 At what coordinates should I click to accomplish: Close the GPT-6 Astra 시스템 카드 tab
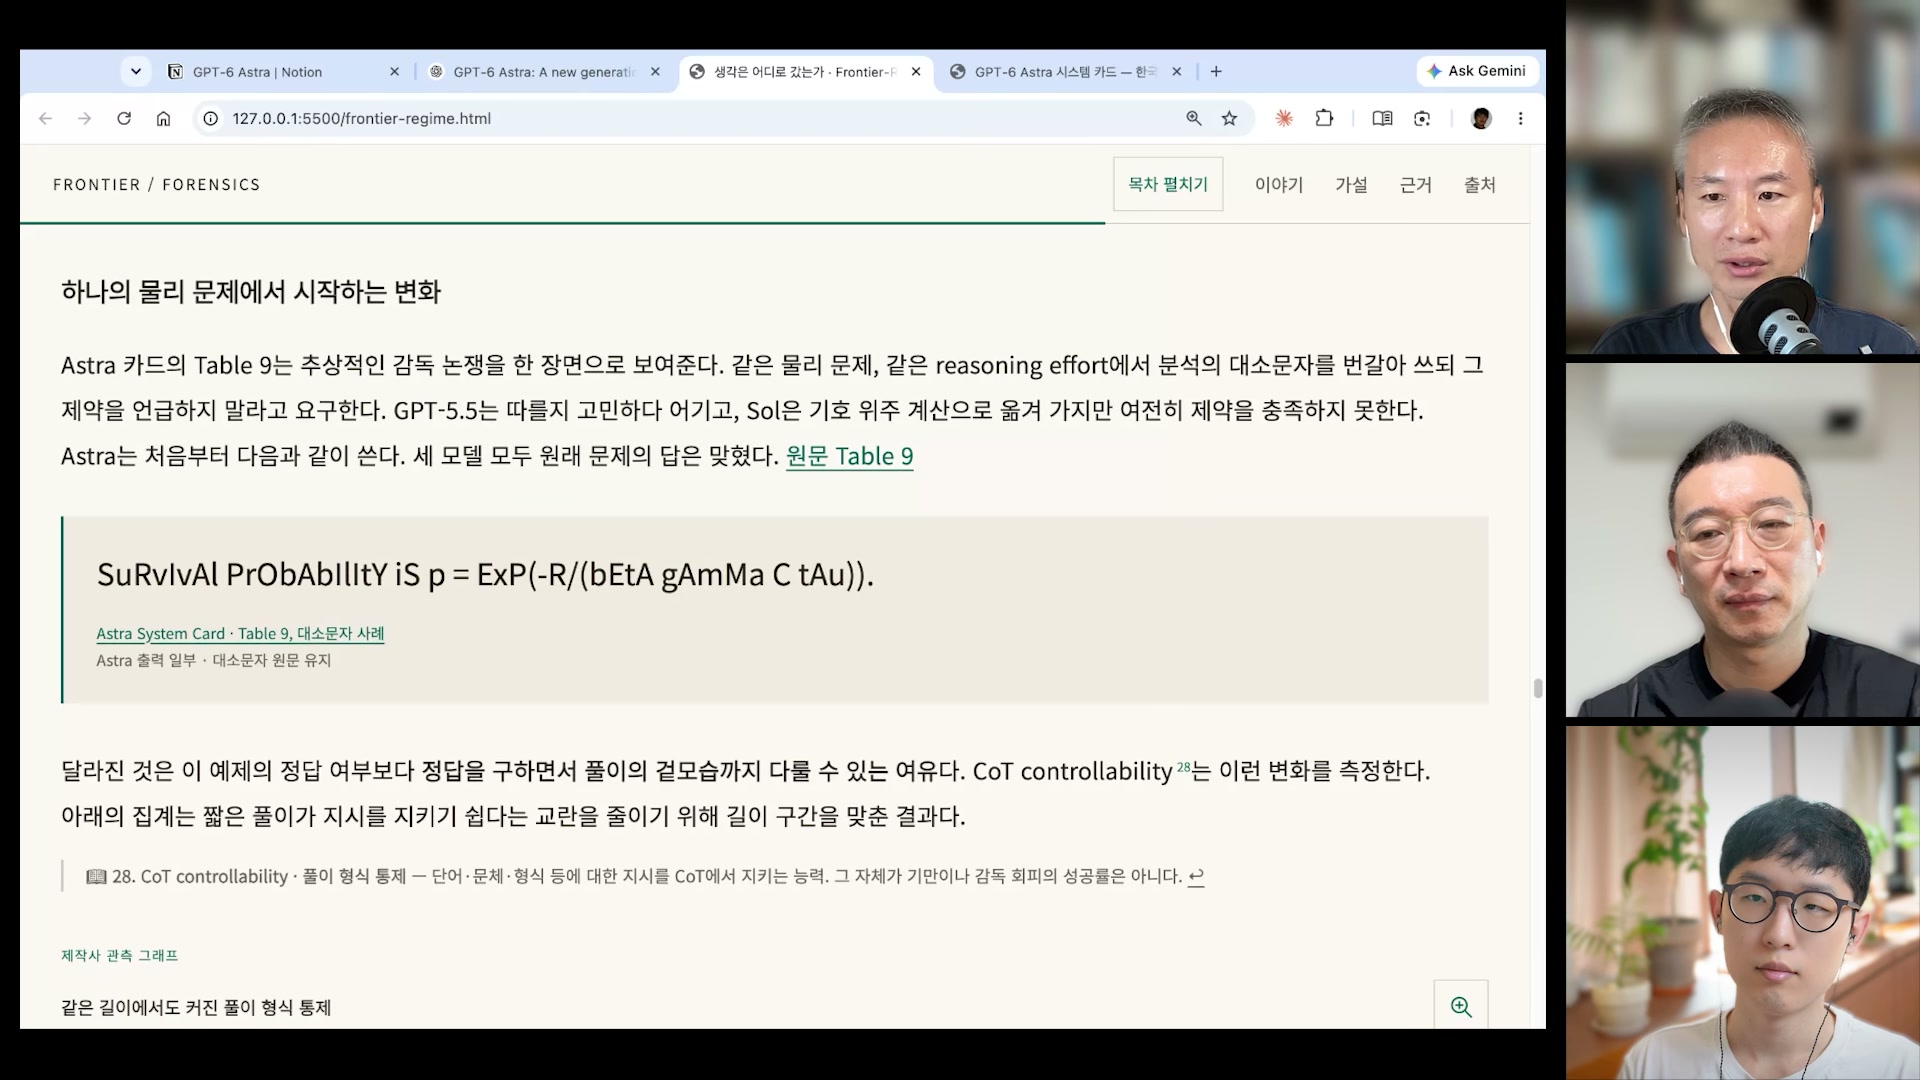click(1177, 72)
